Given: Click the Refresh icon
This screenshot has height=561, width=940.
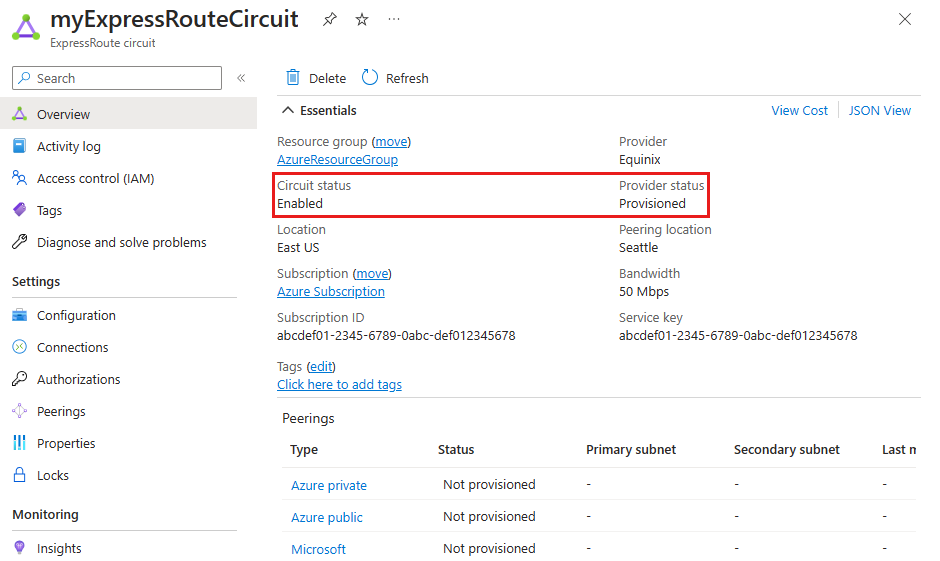Looking at the screenshot, I should pyautogui.click(x=370, y=78).
